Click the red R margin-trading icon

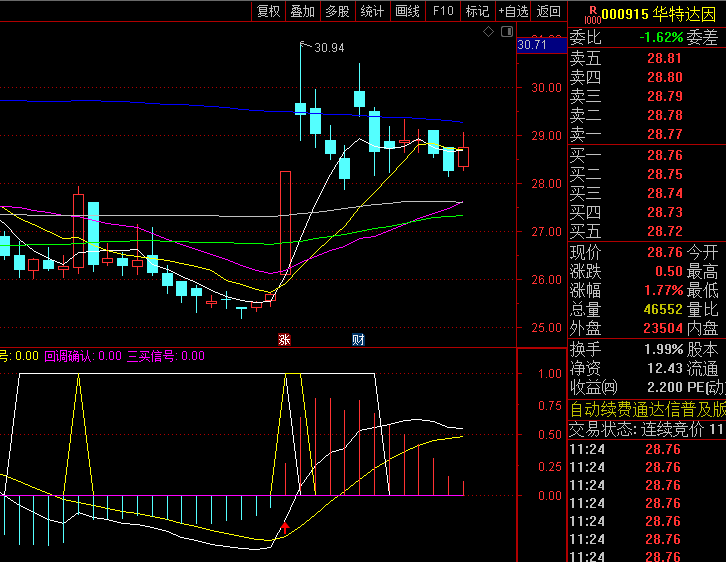coord(591,11)
